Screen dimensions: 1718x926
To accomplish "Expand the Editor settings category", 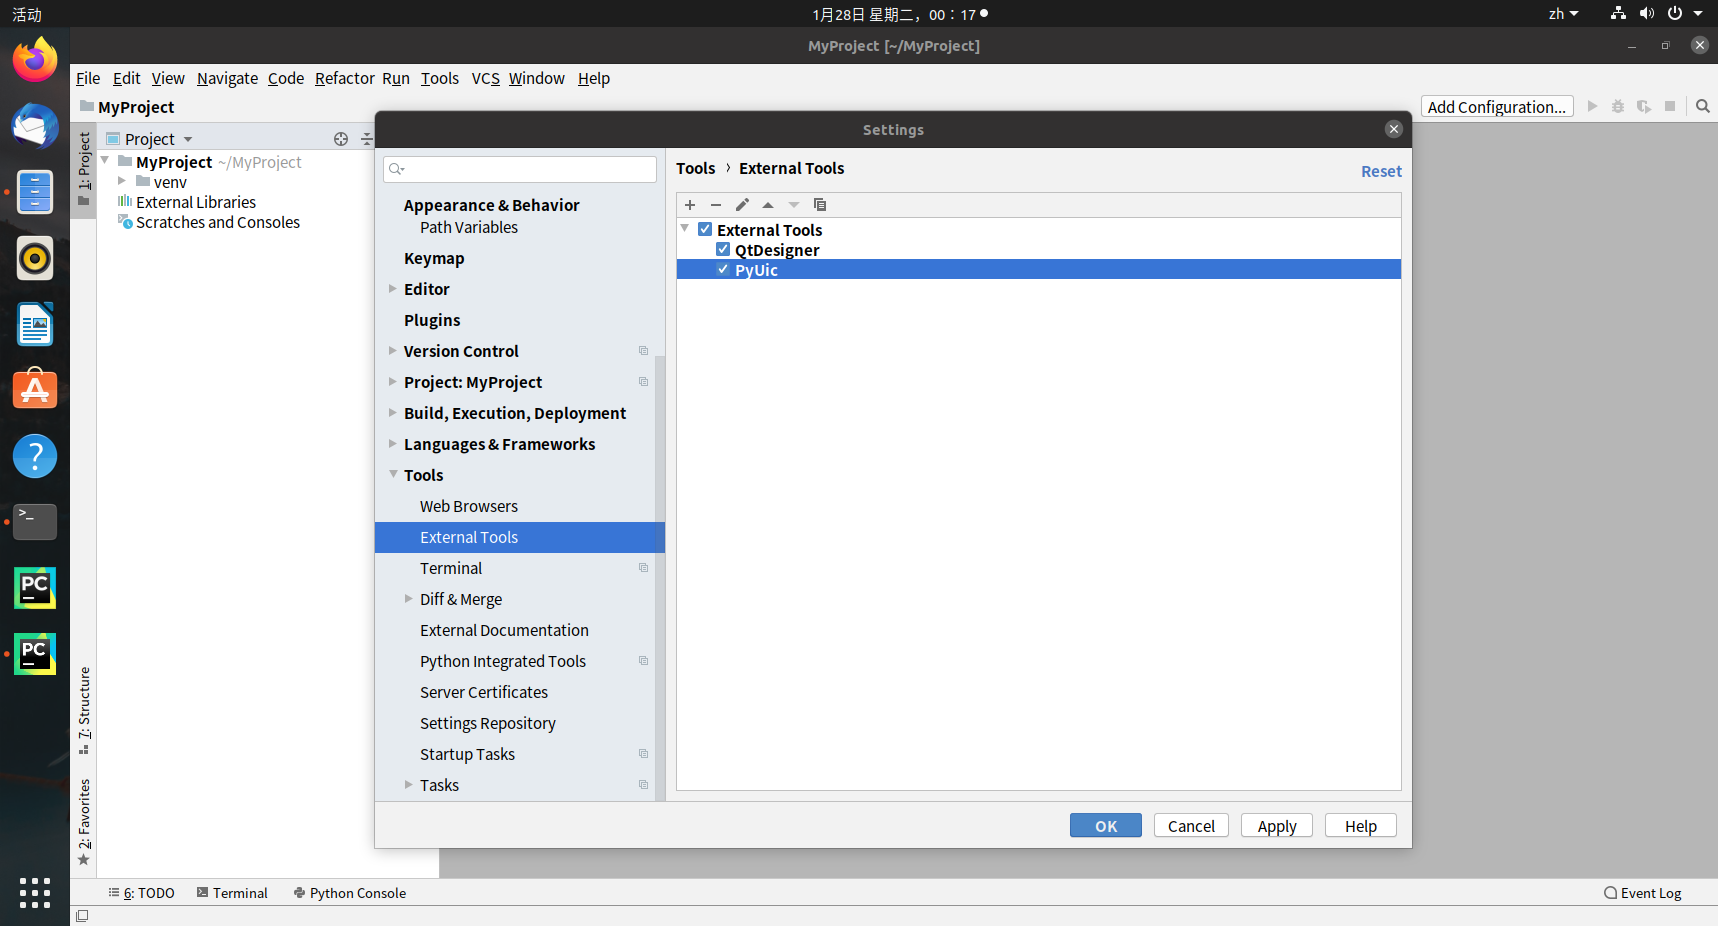I will pos(393,288).
